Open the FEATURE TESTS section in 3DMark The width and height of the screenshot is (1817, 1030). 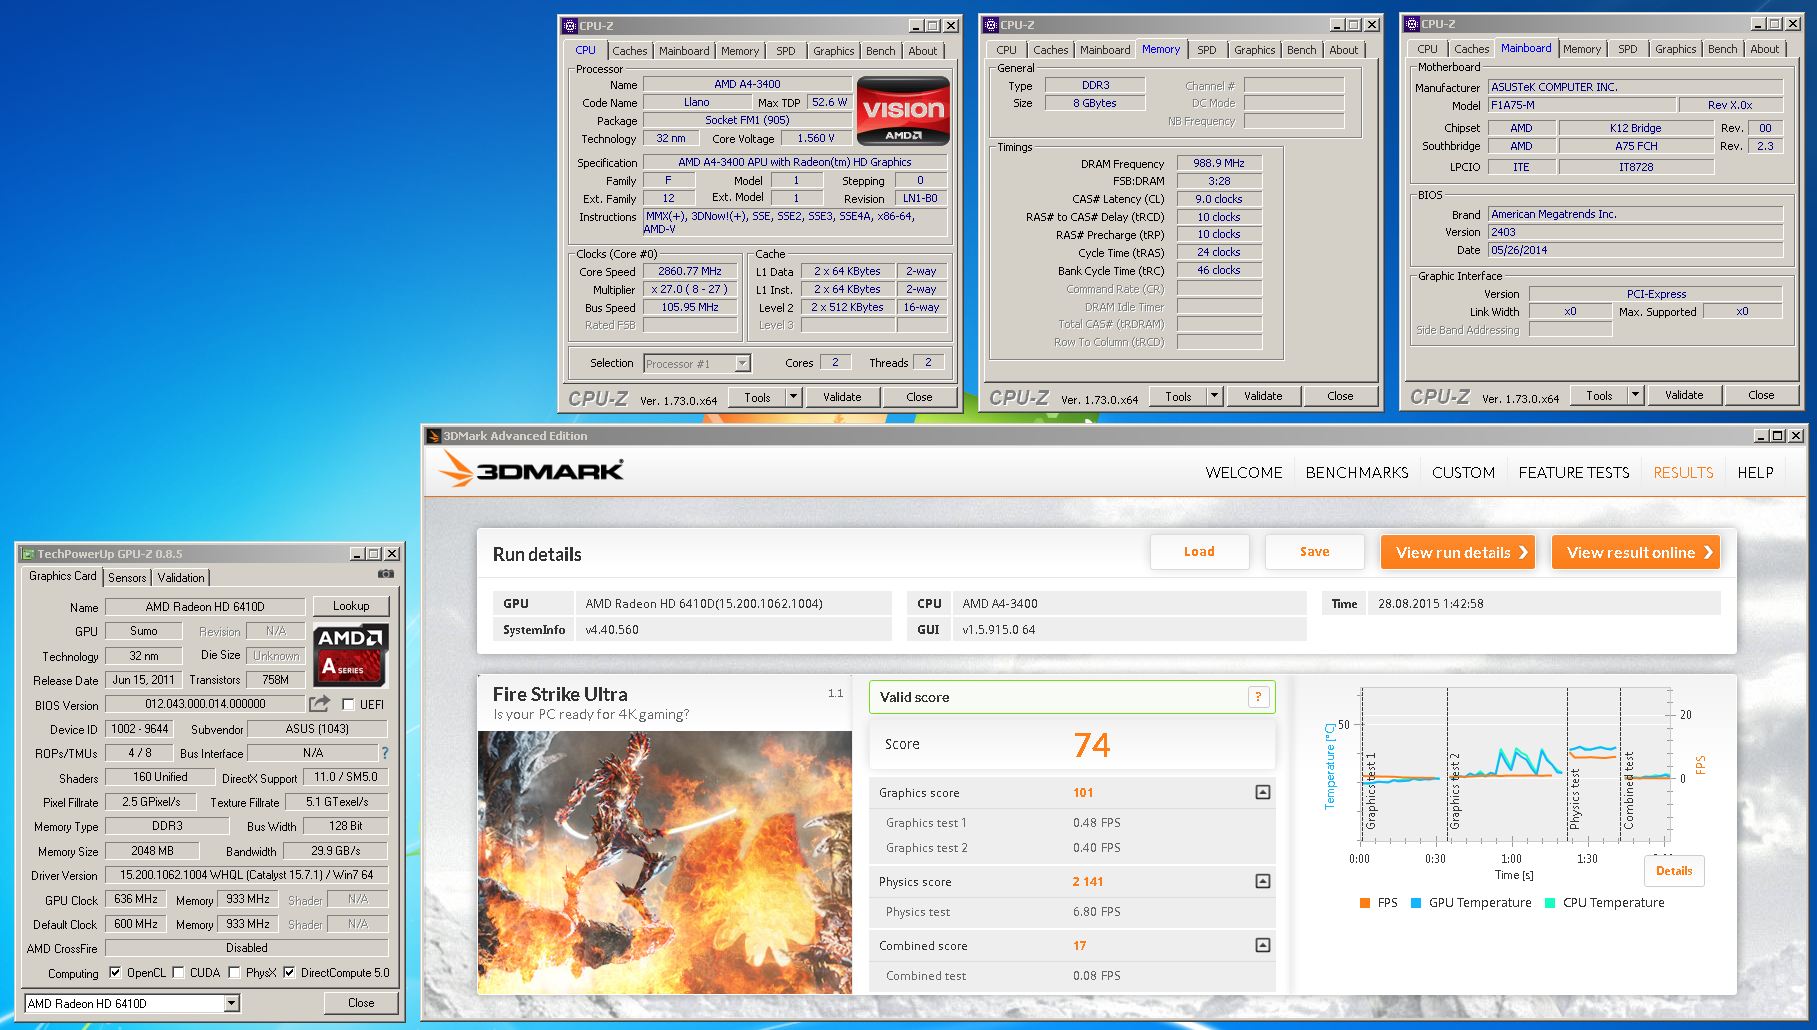coord(1574,473)
